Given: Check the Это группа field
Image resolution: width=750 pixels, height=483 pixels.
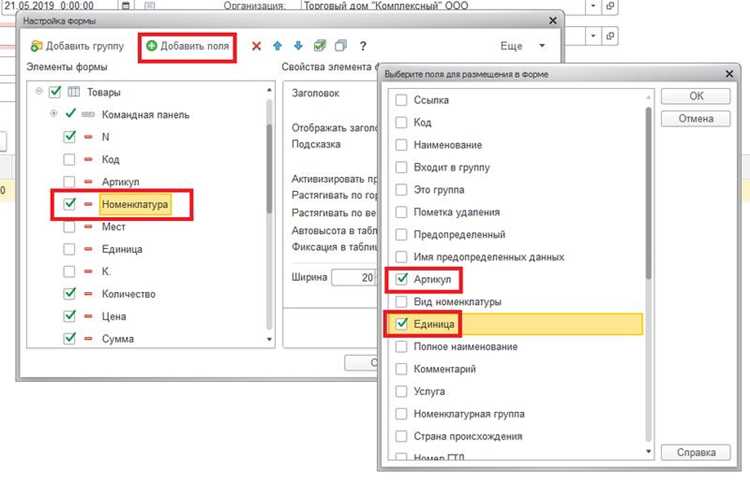Looking at the screenshot, I should point(401,190).
